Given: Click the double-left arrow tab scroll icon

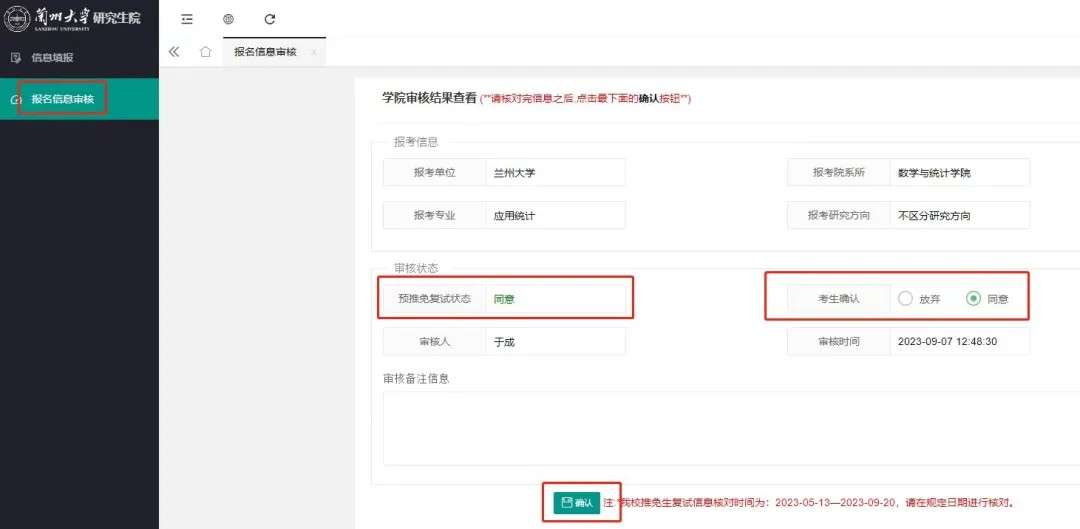Looking at the screenshot, I should coord(174,52).
